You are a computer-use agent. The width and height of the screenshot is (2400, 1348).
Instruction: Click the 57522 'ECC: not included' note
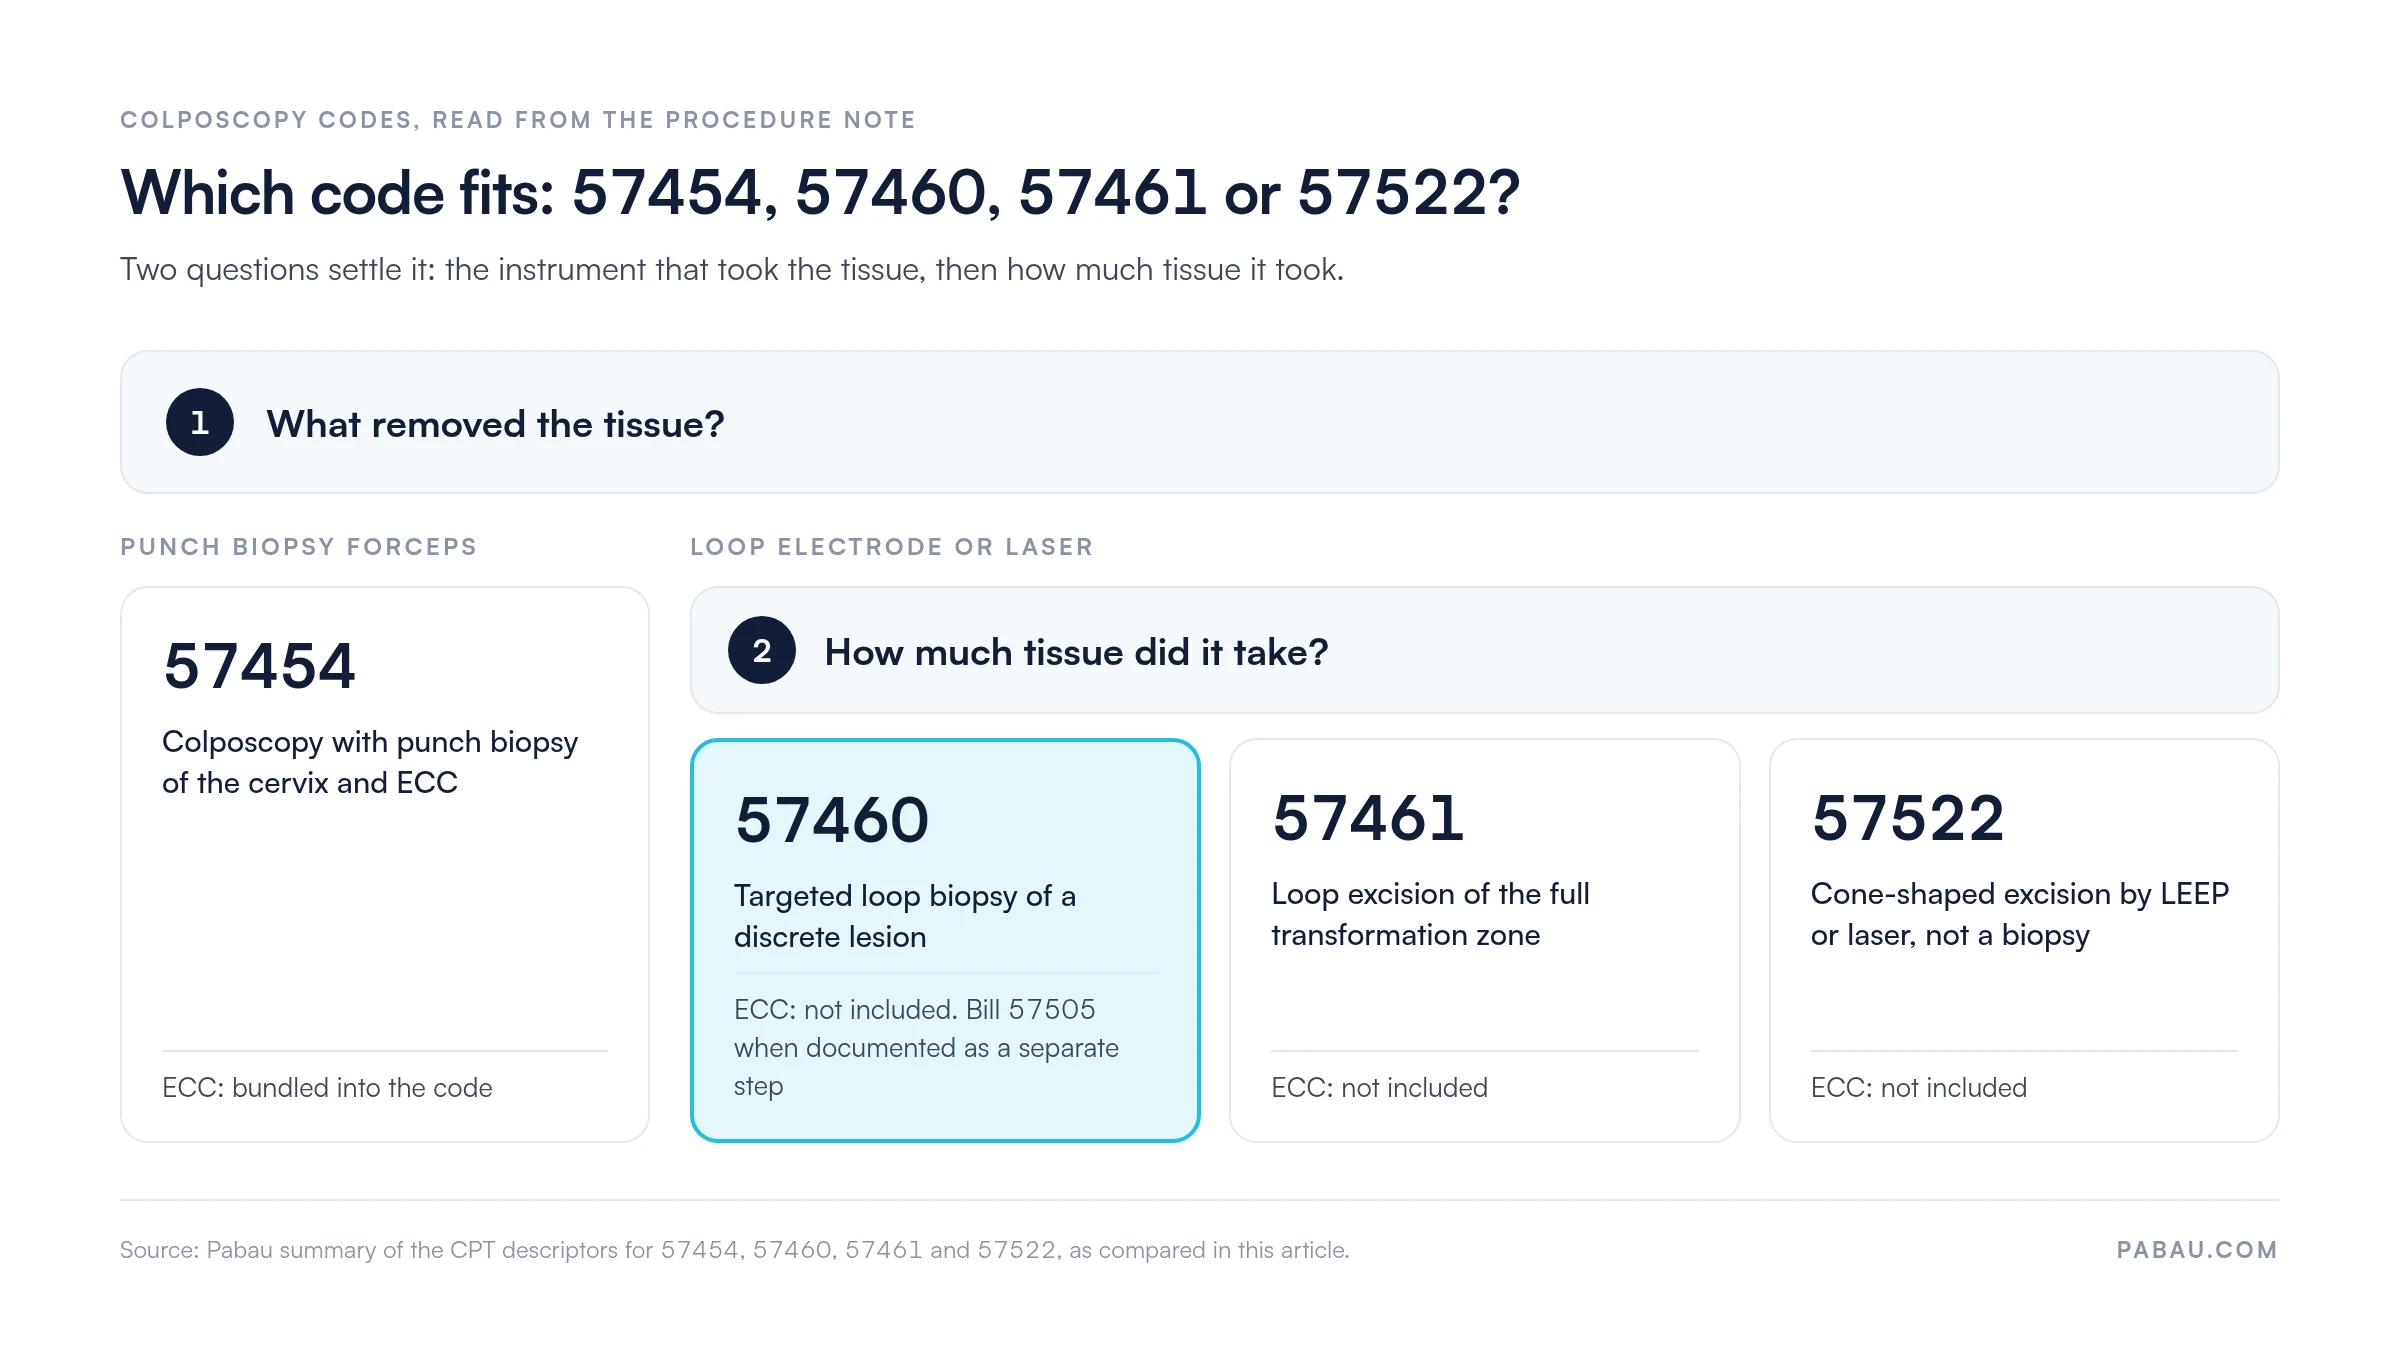pyautogui.click(x=1918, y=1088)
